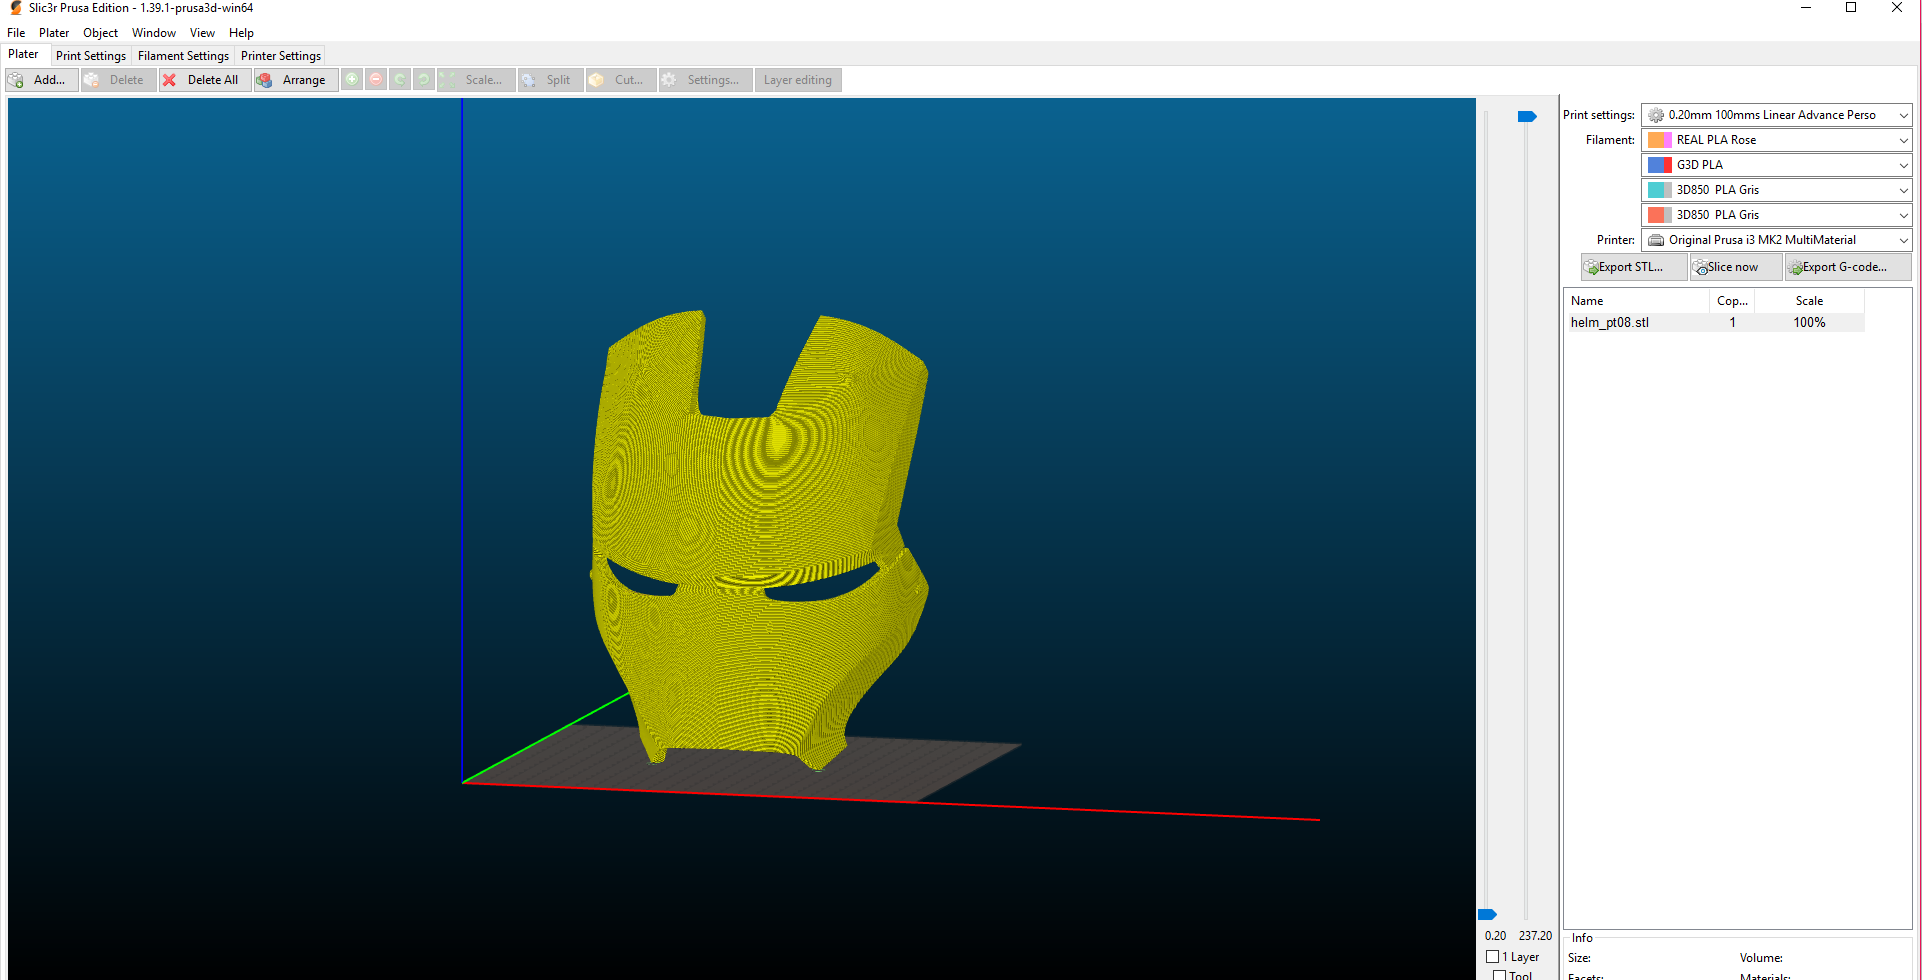Open the Cut tool

click(x=621, y=80)
